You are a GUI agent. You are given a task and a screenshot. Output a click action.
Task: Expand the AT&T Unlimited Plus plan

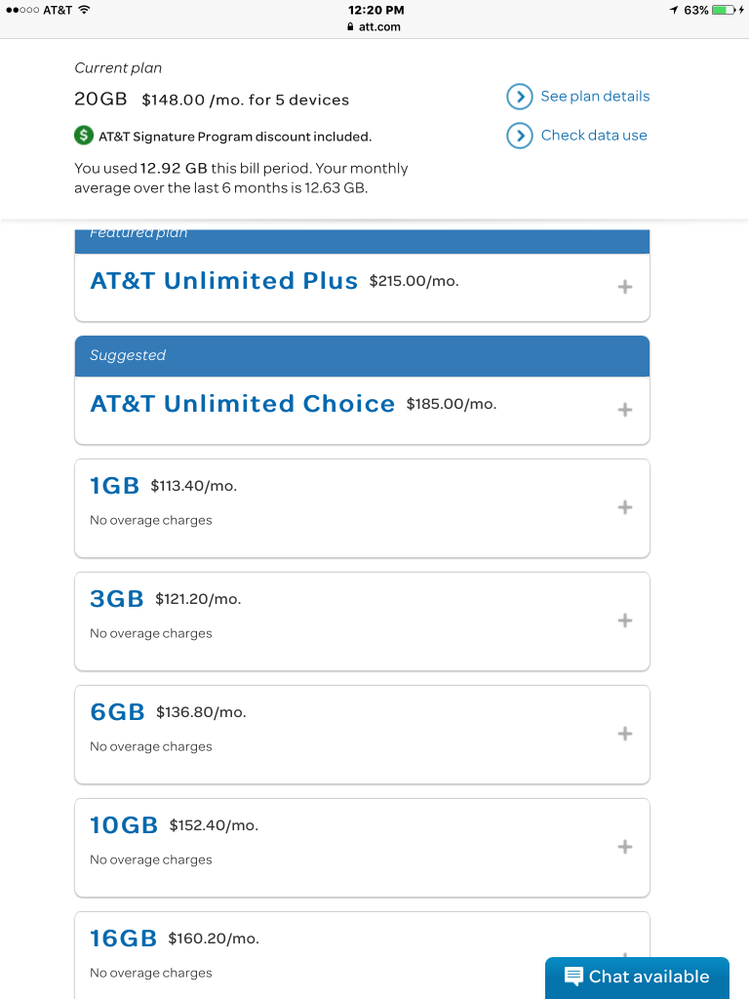[625, 287]
